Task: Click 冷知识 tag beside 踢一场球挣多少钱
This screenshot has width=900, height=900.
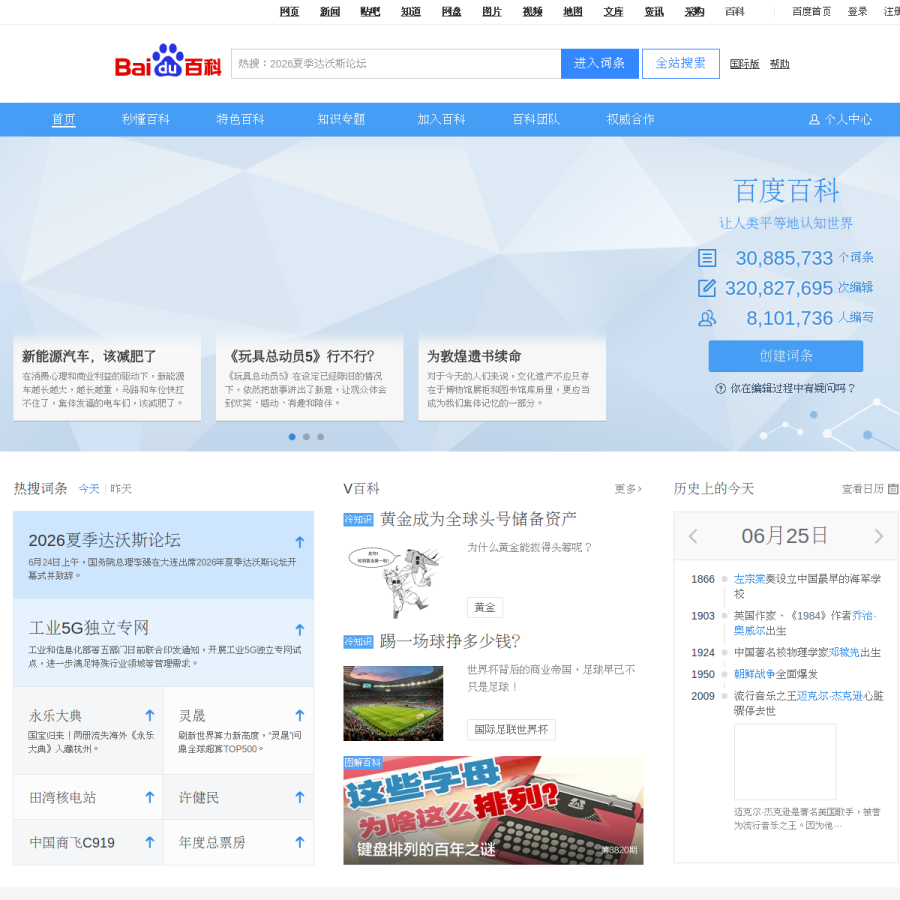Action: pos(358,642)
